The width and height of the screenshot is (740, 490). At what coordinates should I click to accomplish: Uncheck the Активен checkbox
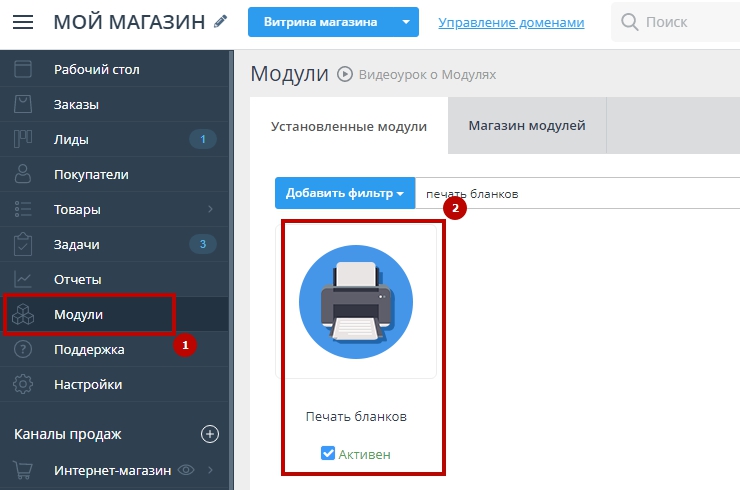(327, 454)
